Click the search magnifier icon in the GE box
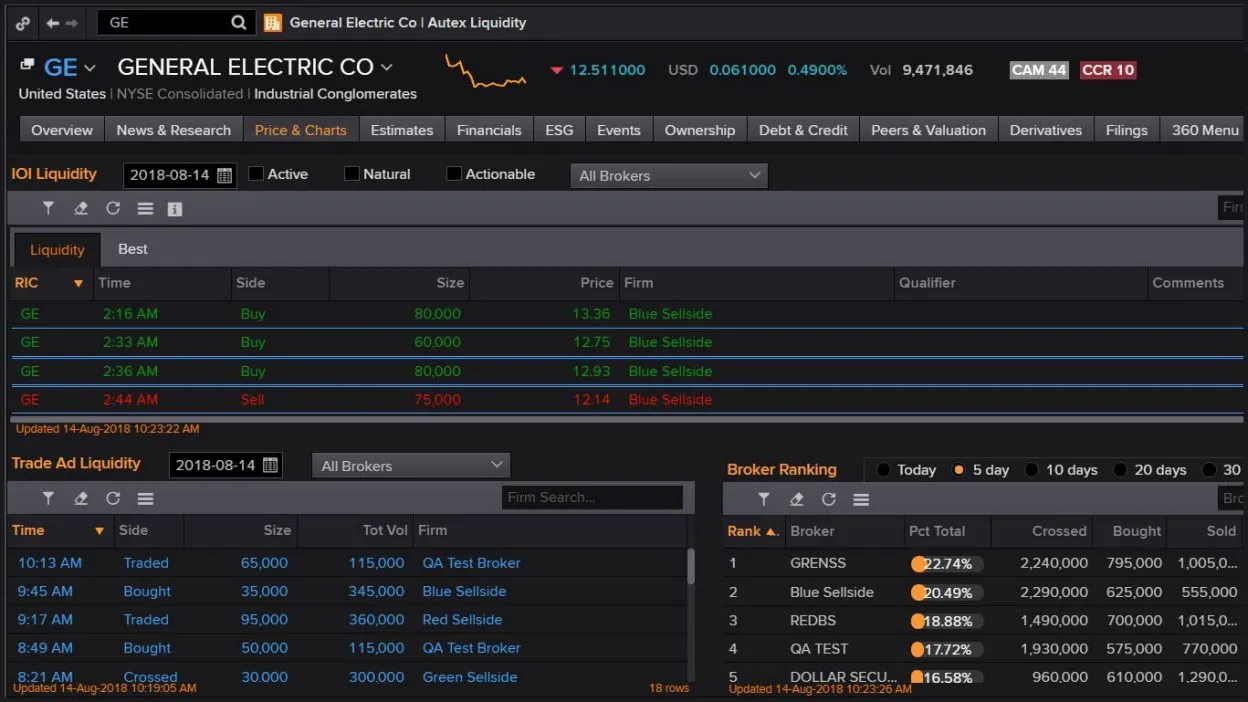The width and height of the screenshot is (1248, 702). 238,22
